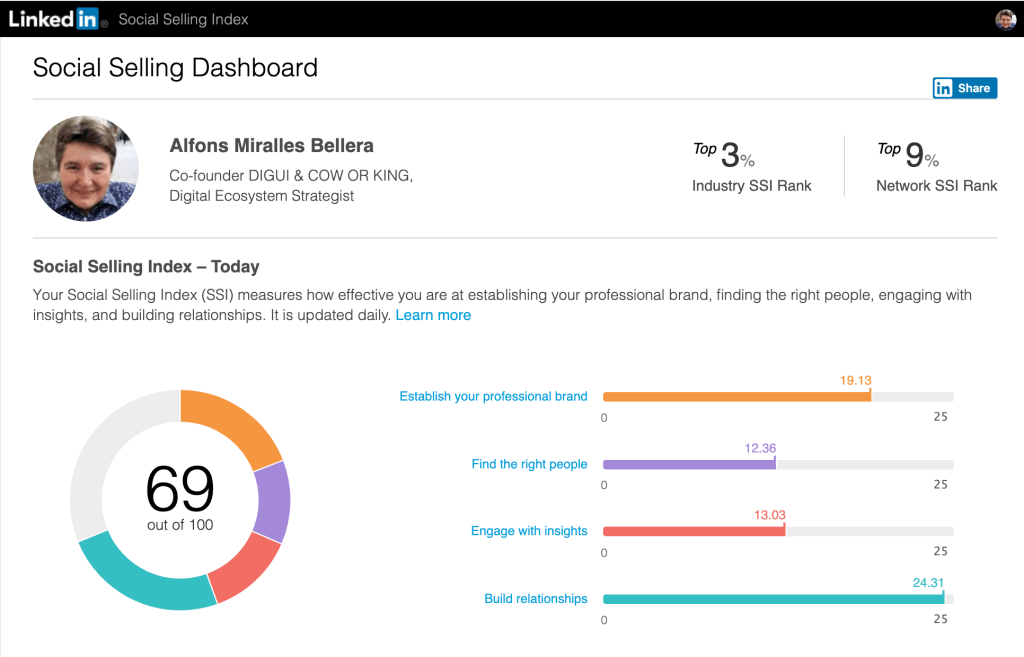Viewport: 1024px width, 657px height.
Task: Select Alfons Miralles Bellera's profile photo
Action: tap(86, 168)
